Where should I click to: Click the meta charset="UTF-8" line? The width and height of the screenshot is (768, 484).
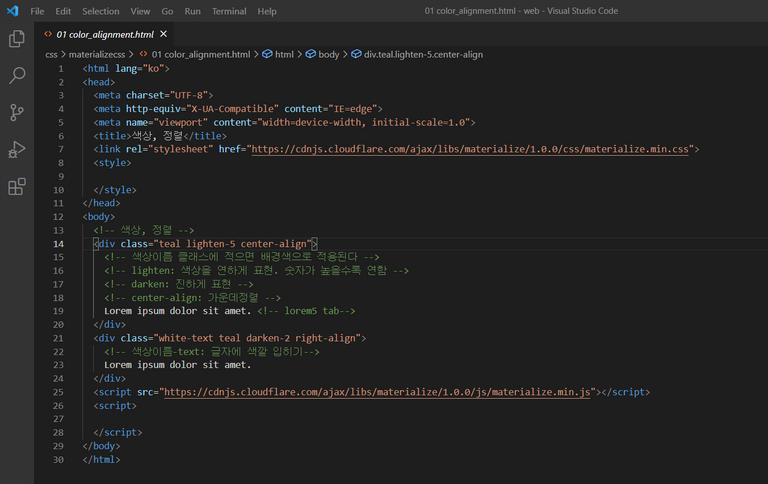click(153, 95)
